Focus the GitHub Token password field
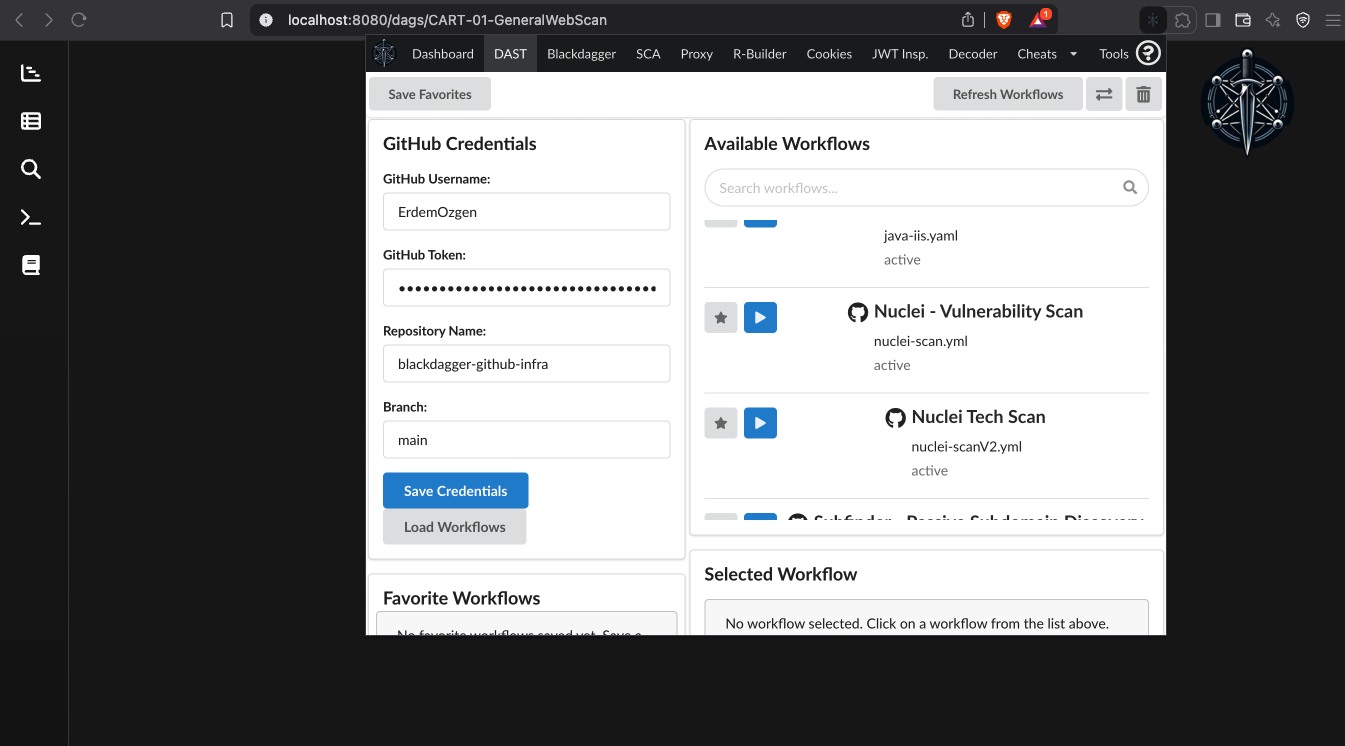 (526, 288)
